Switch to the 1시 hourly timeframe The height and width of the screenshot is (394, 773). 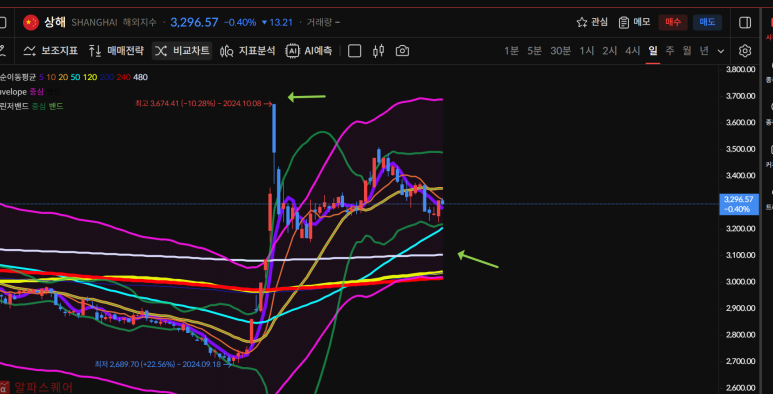coord(587,51)
